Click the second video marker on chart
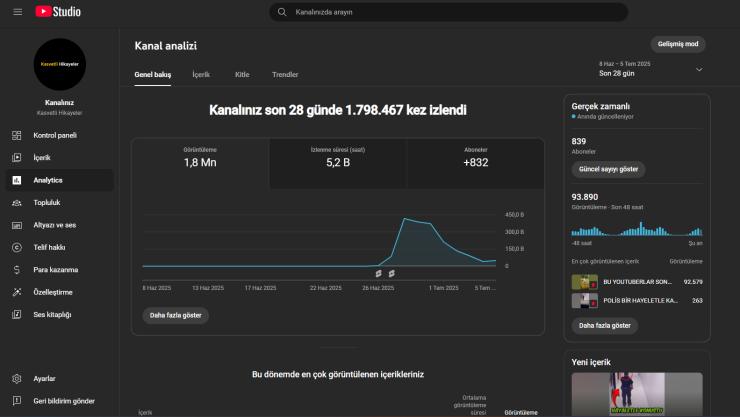Viewport: 740px width, 417px height. pos(392,274)
